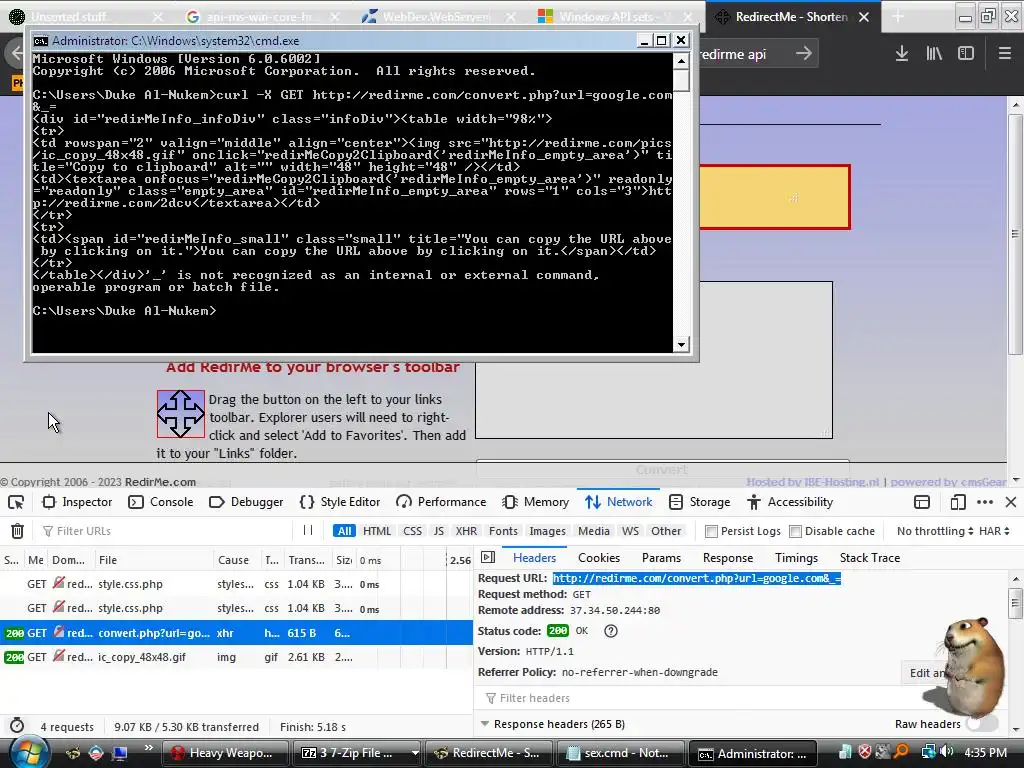Switch to sex.cmd Notepad taskbar button
This screenshot has height=768, width=1024.
(619, 753)
